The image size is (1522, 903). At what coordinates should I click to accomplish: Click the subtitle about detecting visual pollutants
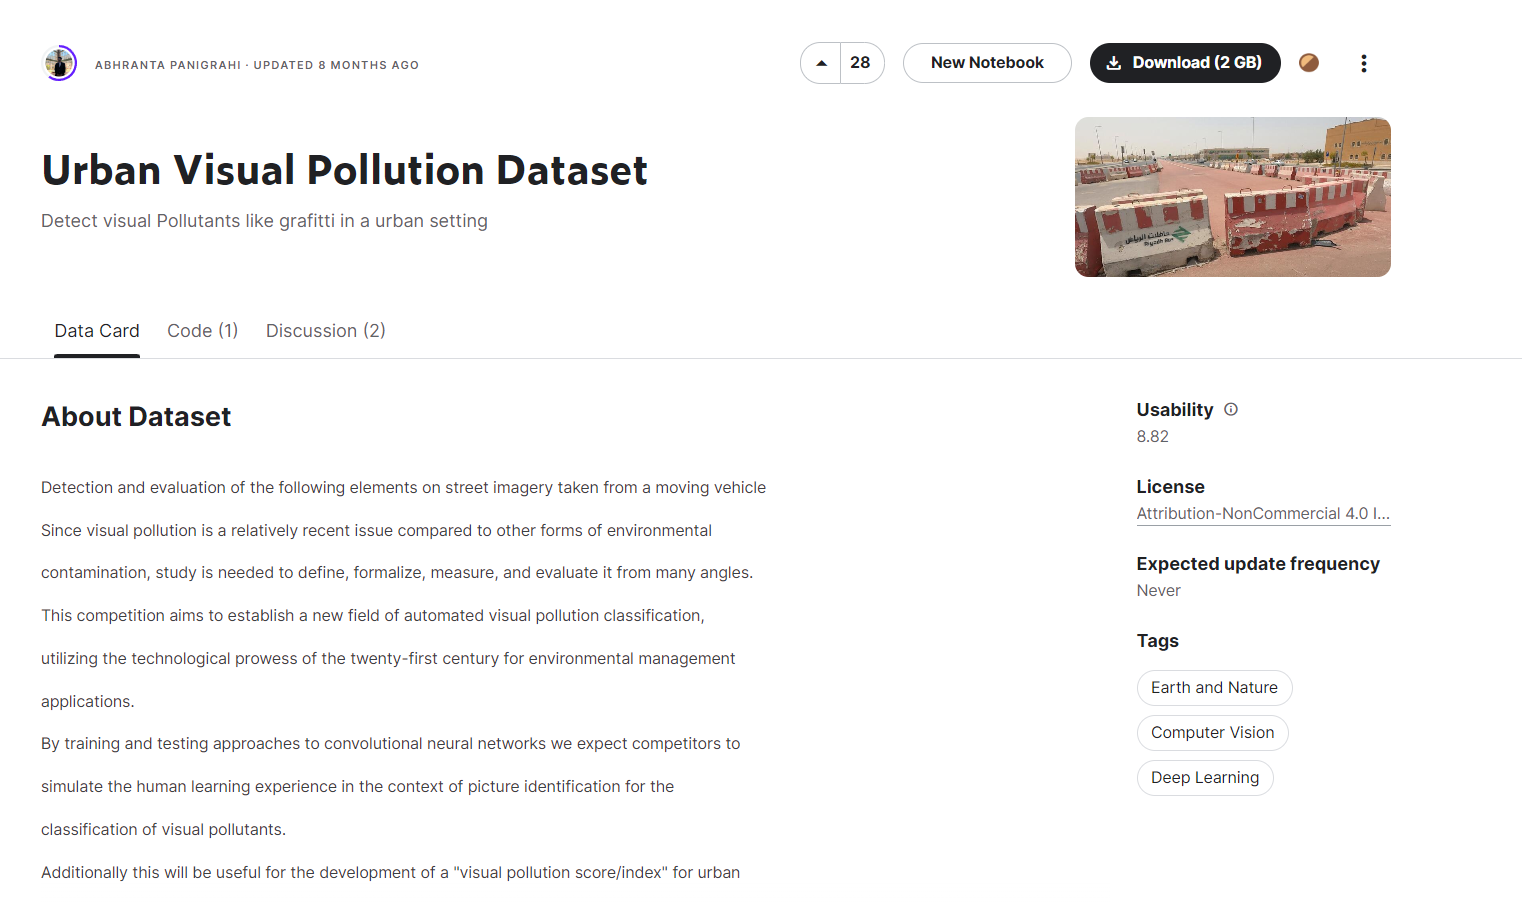pos(264,221)
